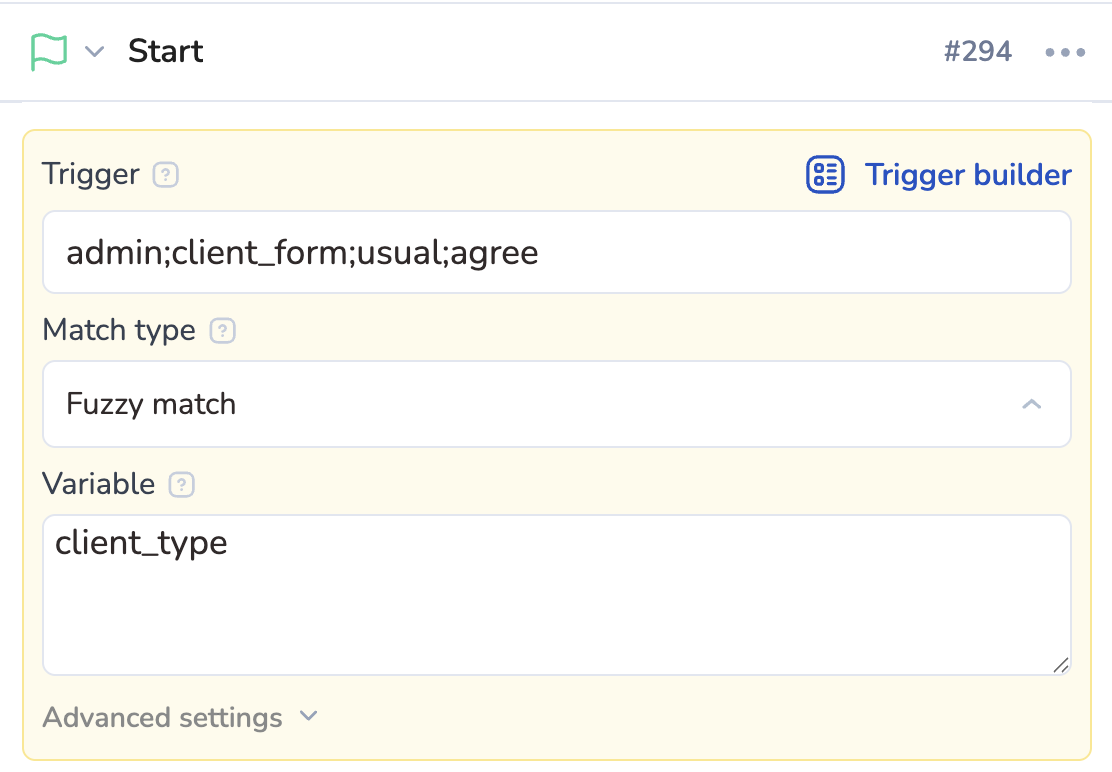The image size is (1112, 772).
Task: Click the block ID #294
Action: 977,52
